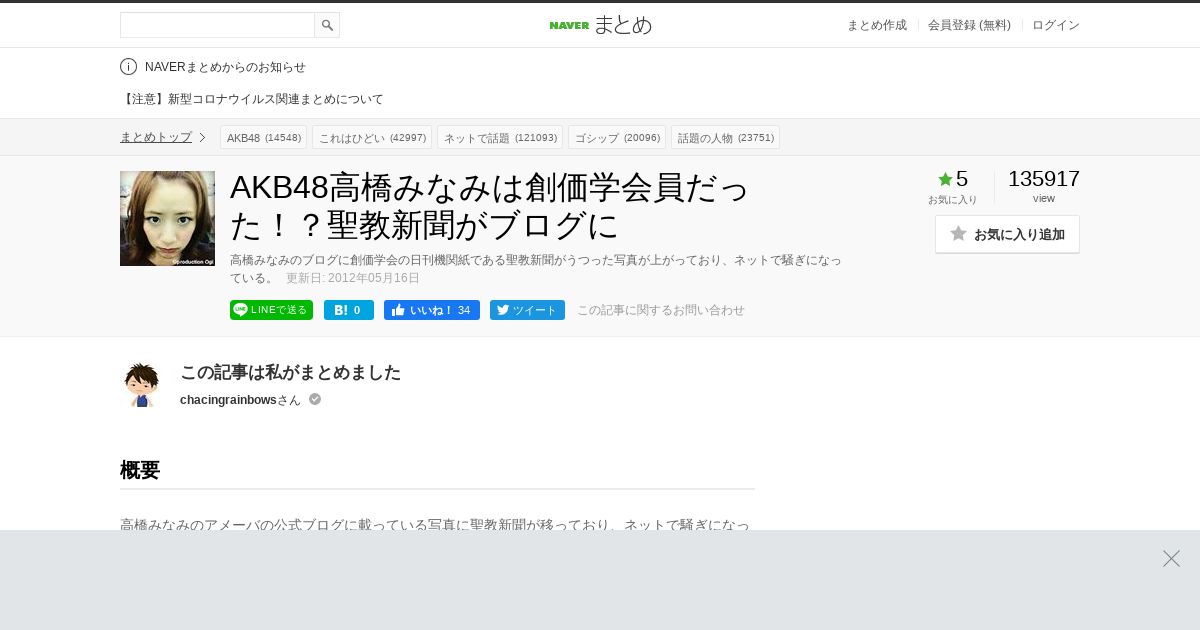Image resolution: width=1200 pixels, height=630 pixels.
Task: Open この記事に関するお問い合わせ link
Action: pos(661,310)
